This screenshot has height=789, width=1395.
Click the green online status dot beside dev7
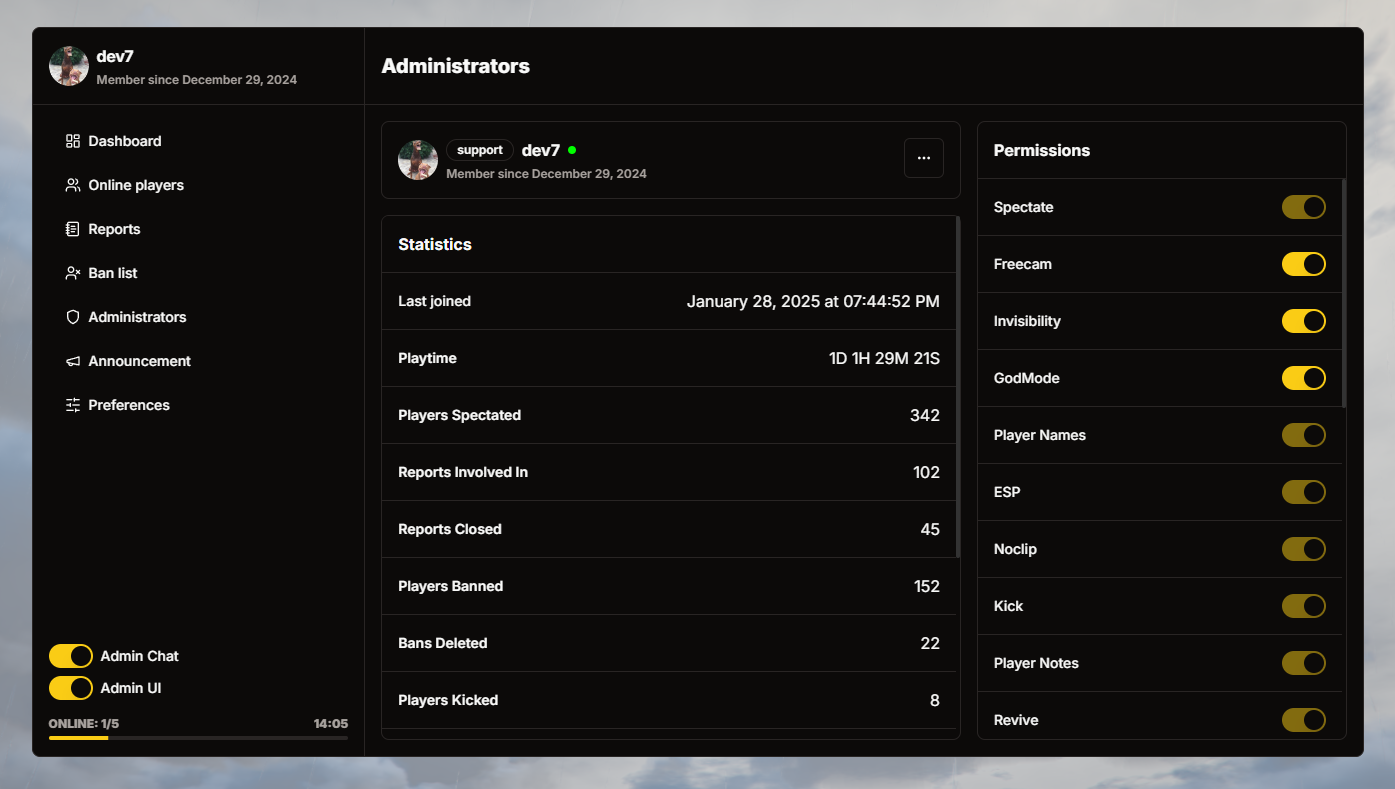point(571,149)
